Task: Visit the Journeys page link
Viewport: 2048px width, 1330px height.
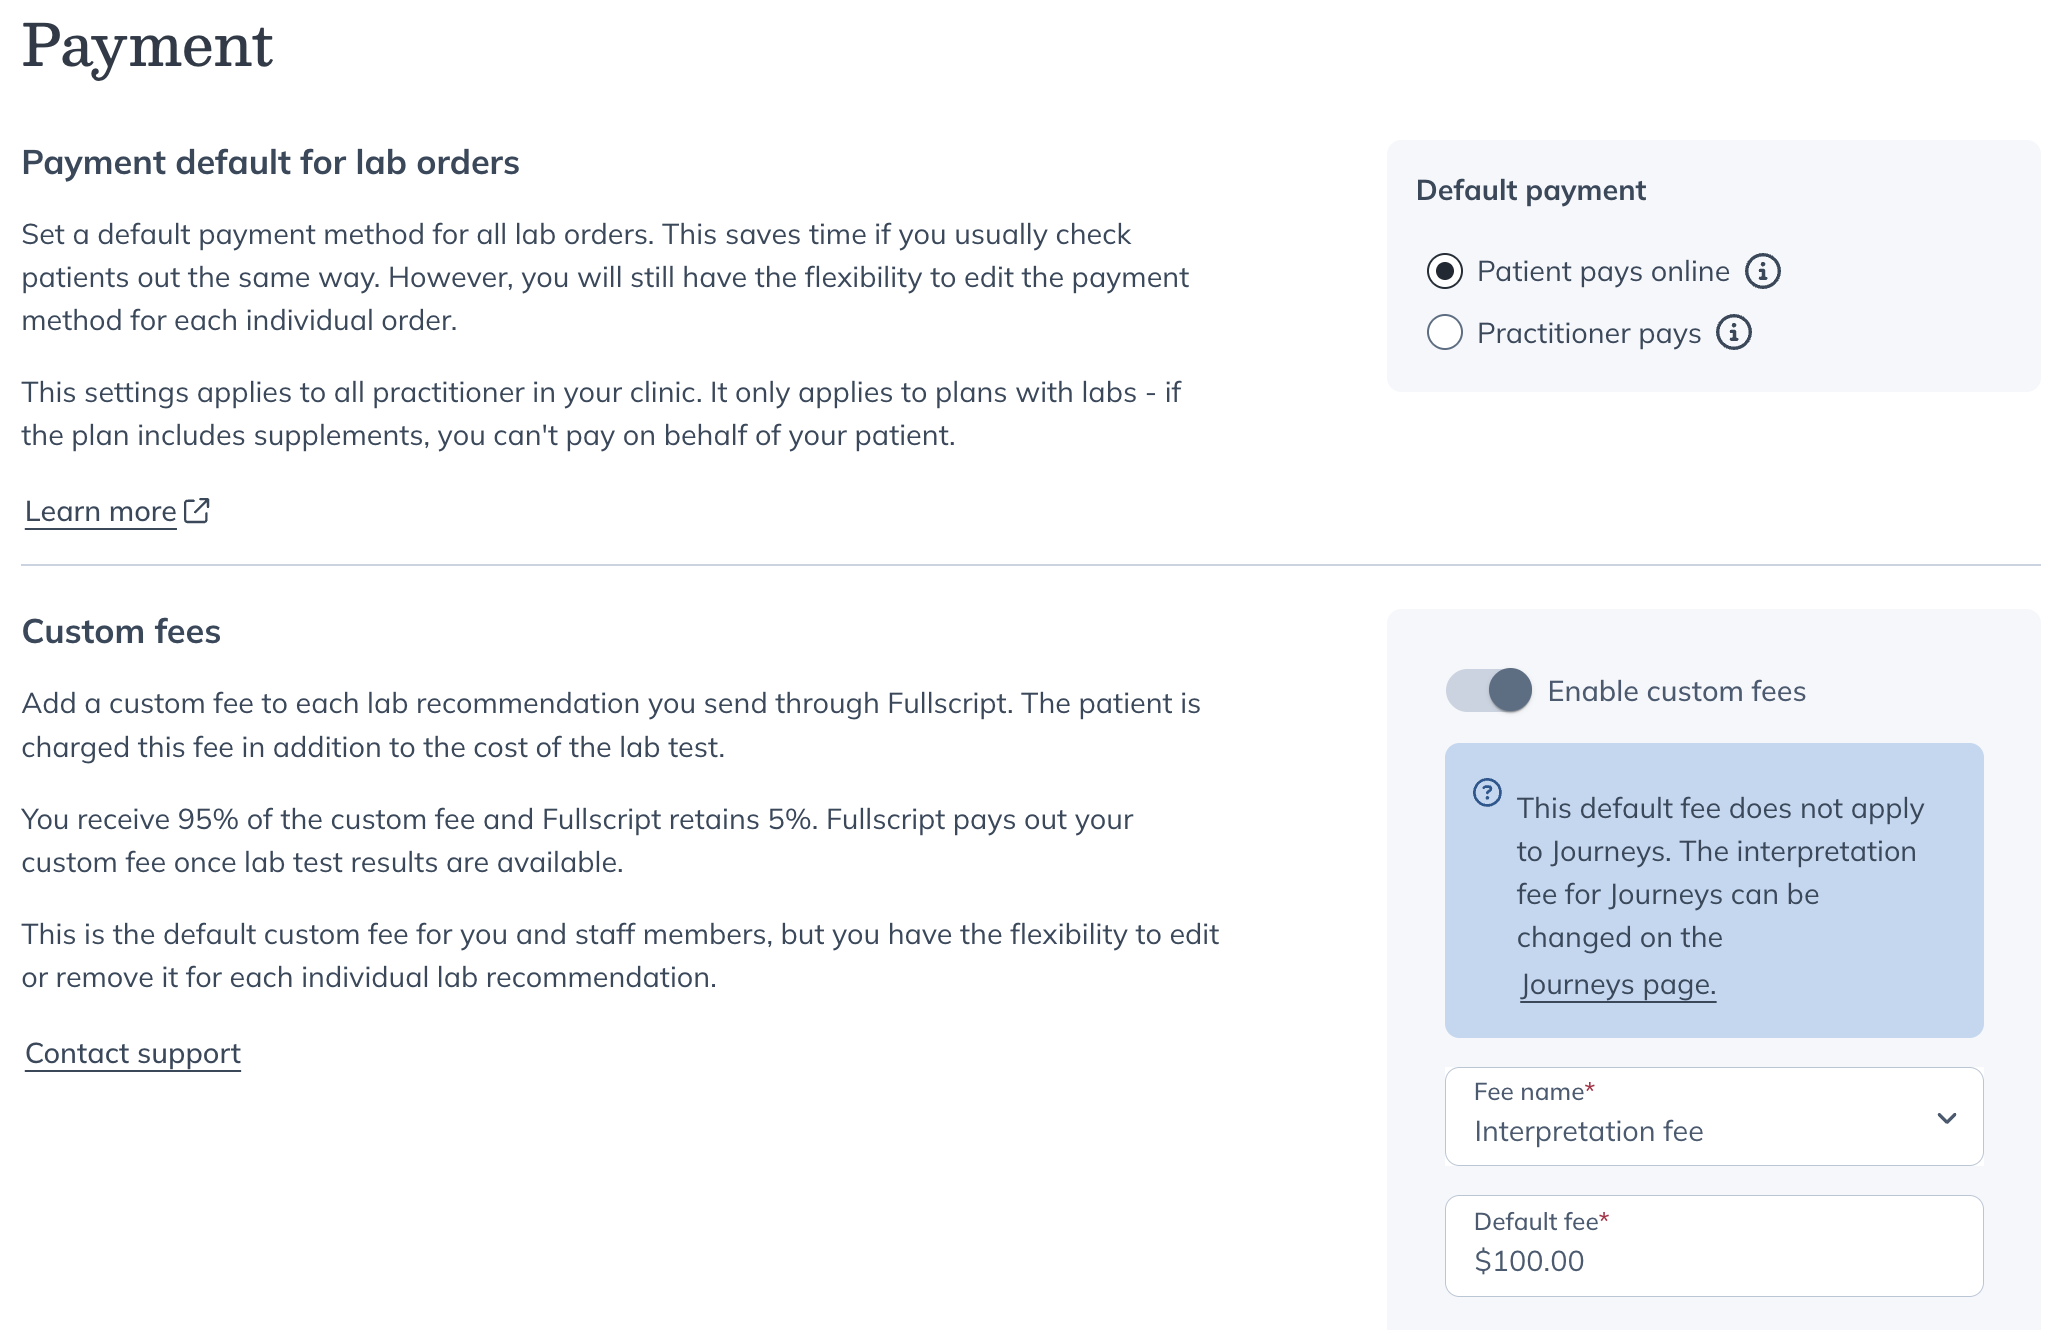Action: pos(1617,984)
